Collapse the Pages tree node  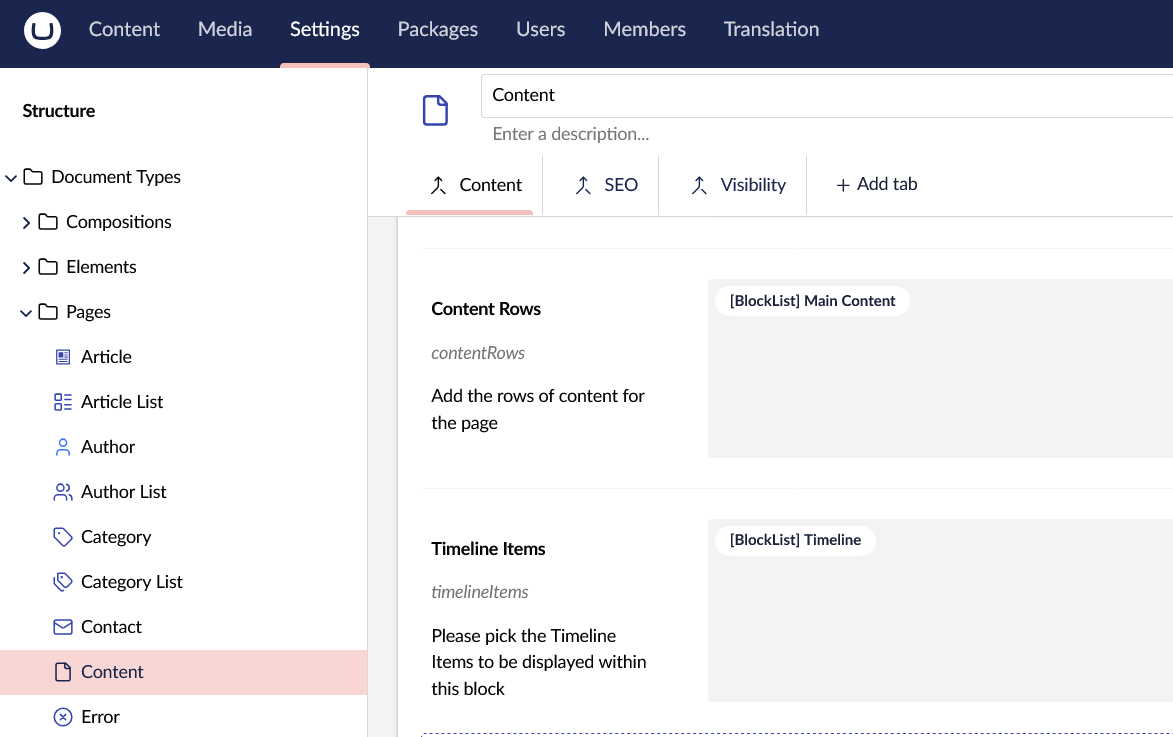pos(27,311)
